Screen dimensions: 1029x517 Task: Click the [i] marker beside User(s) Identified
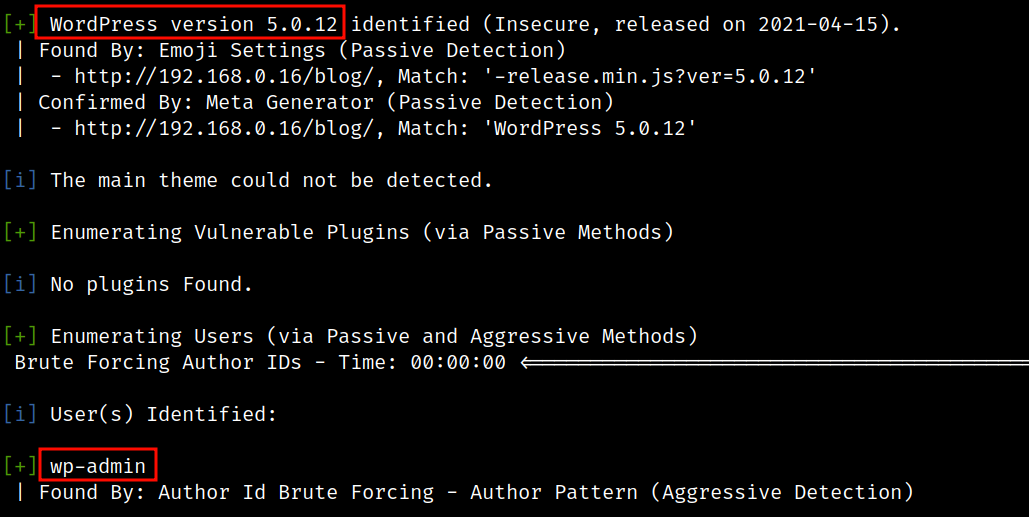tap(20, 414)
